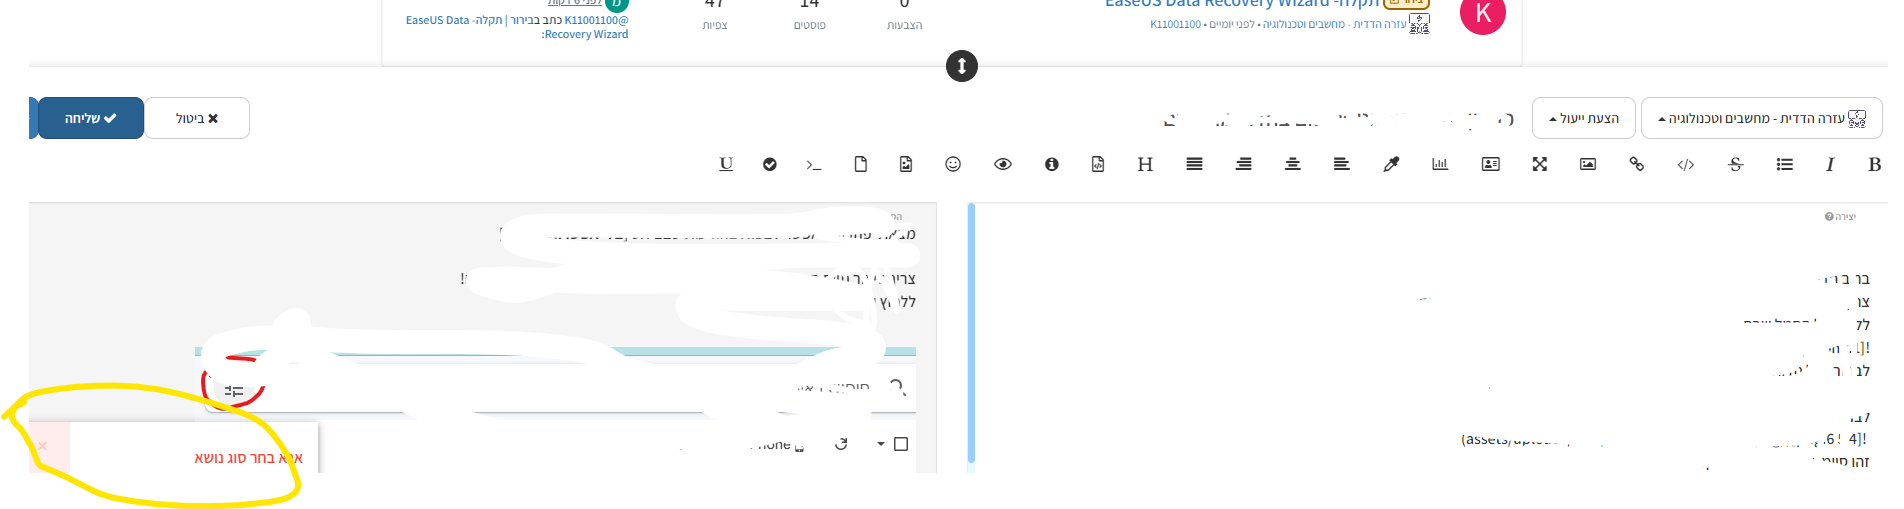The image size is (1904, 509).
Task: Select the underline U toolbar item
Action: [x=726, y=164]
